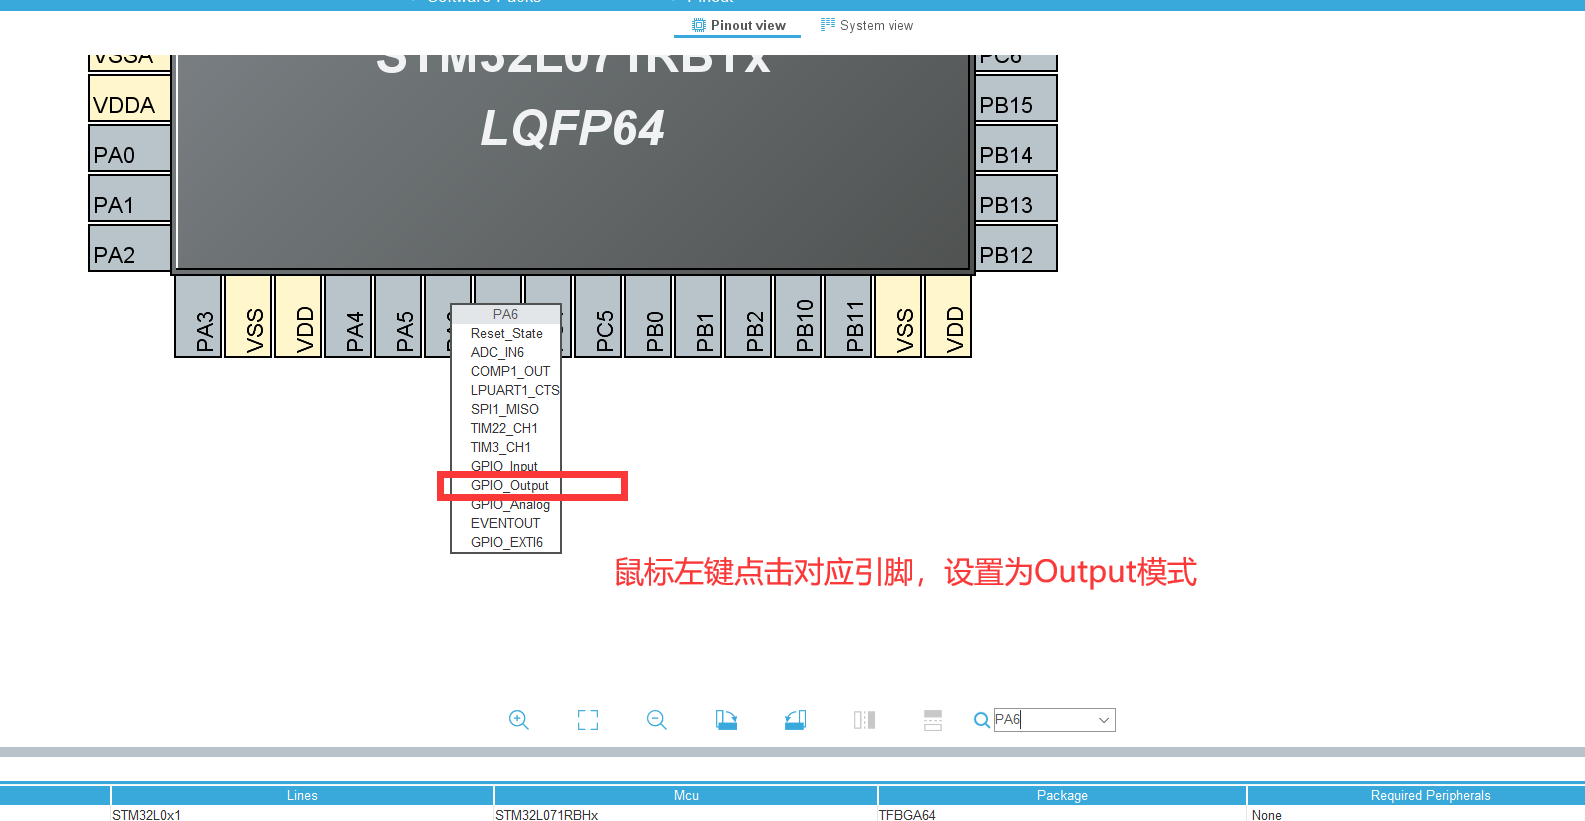Click the pin search magnifier icon
The height and width of the screenshot is (821, 1585).
982,720
